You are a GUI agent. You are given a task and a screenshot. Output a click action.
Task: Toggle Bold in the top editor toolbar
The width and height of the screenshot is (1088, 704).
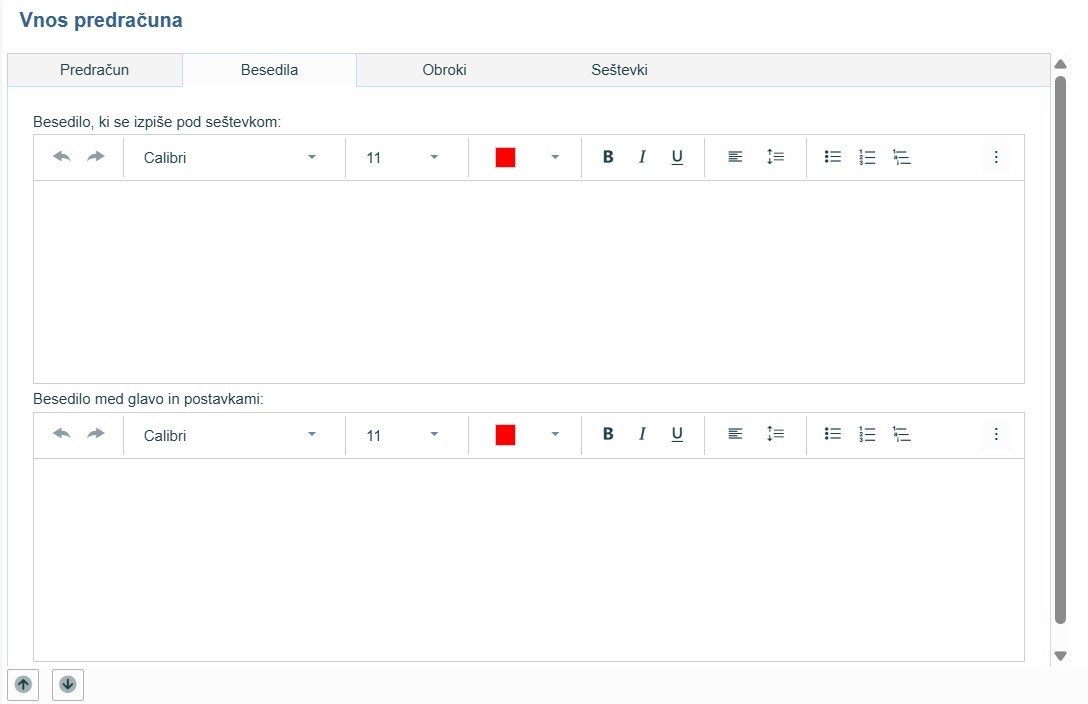click(608, 157)
